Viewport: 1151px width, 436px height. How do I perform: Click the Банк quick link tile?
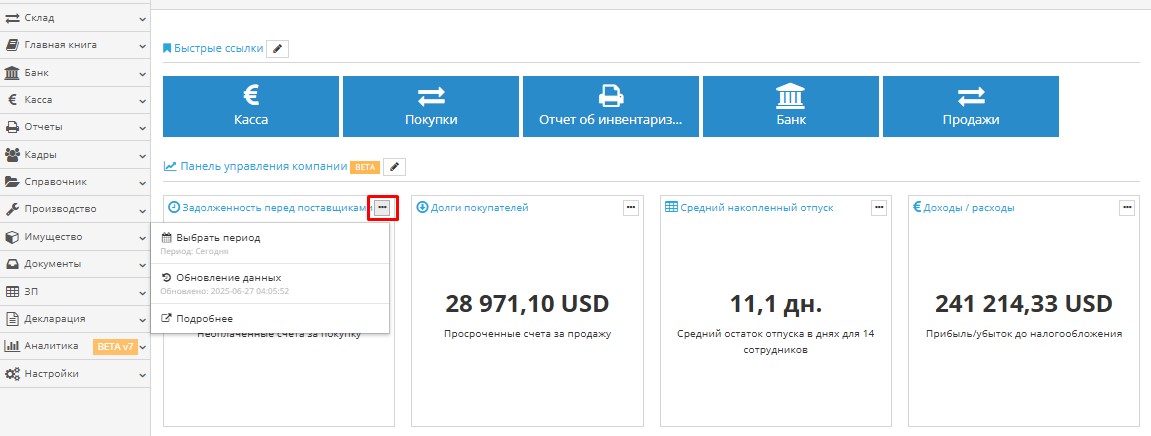[791, 106]
